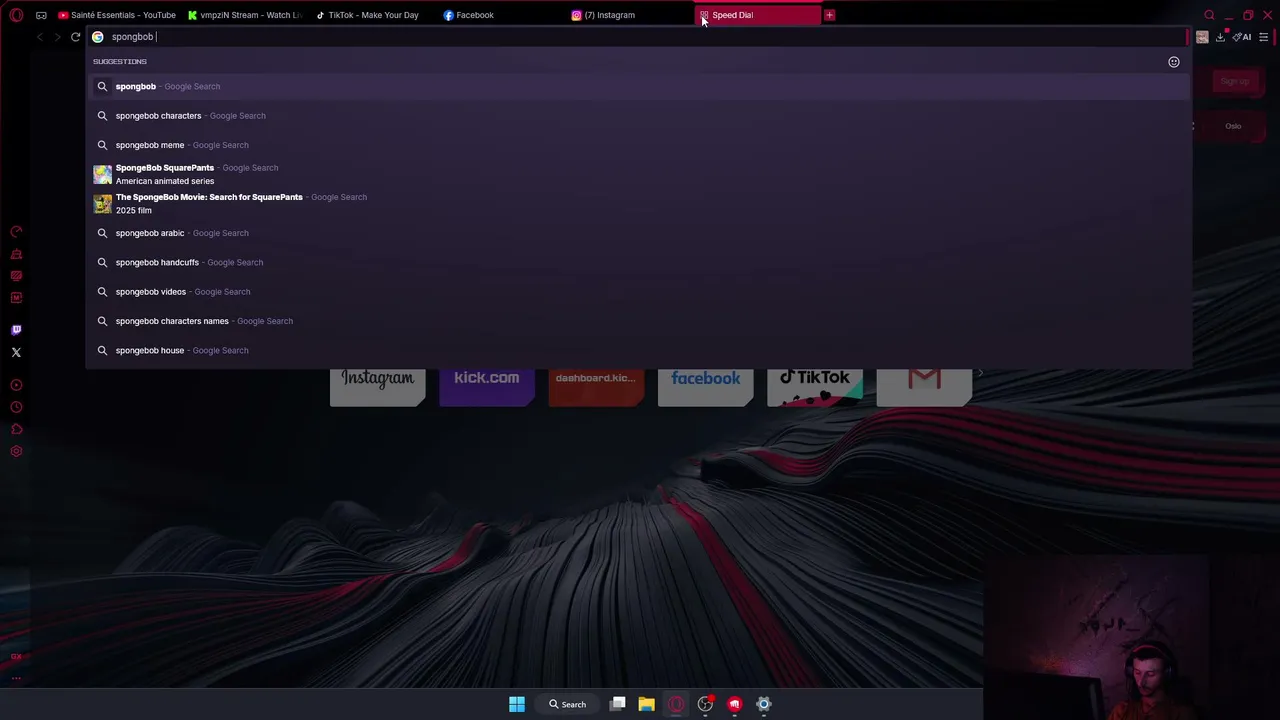Open the Gmail speed dial tile

(x=924, y=386)
